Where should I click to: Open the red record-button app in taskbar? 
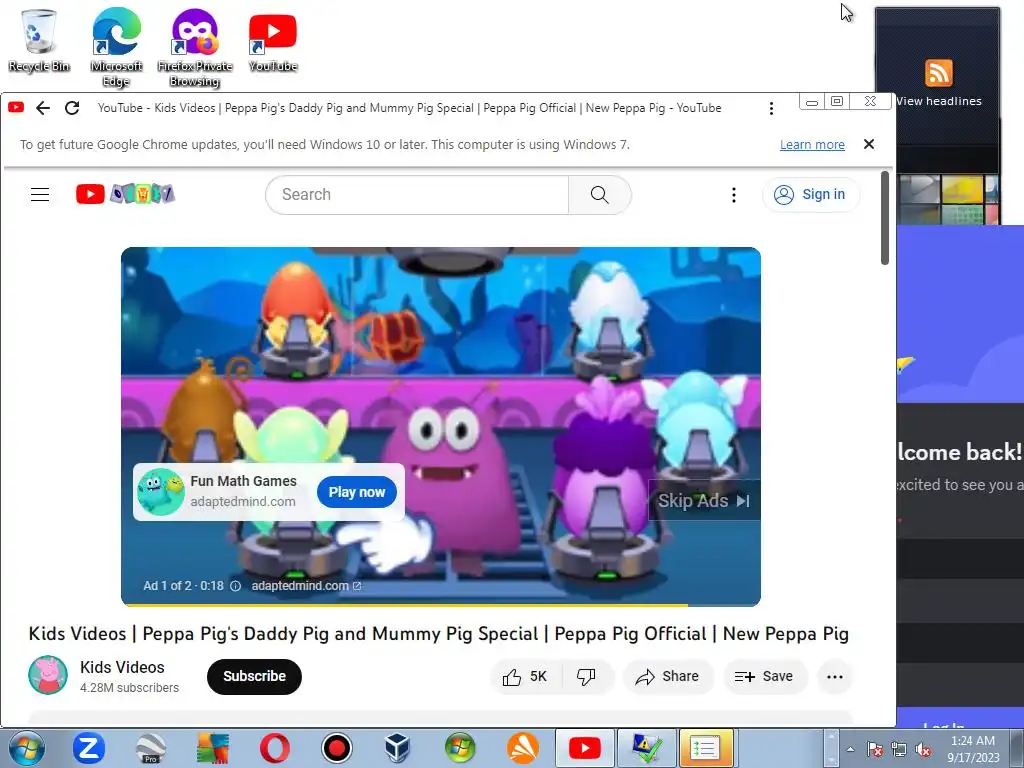click(336, 748)
